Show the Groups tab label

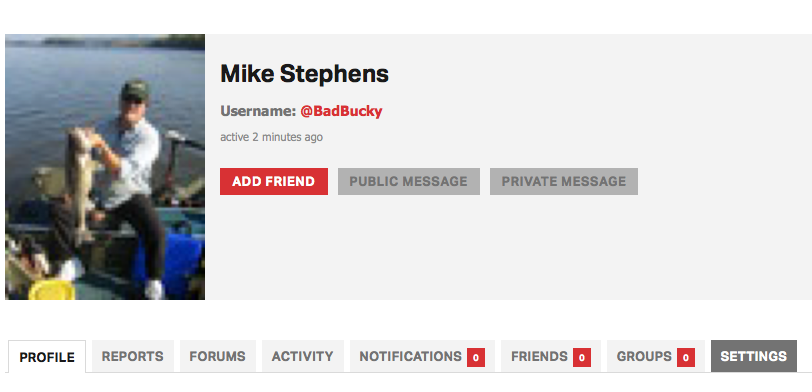click(644, 356)
